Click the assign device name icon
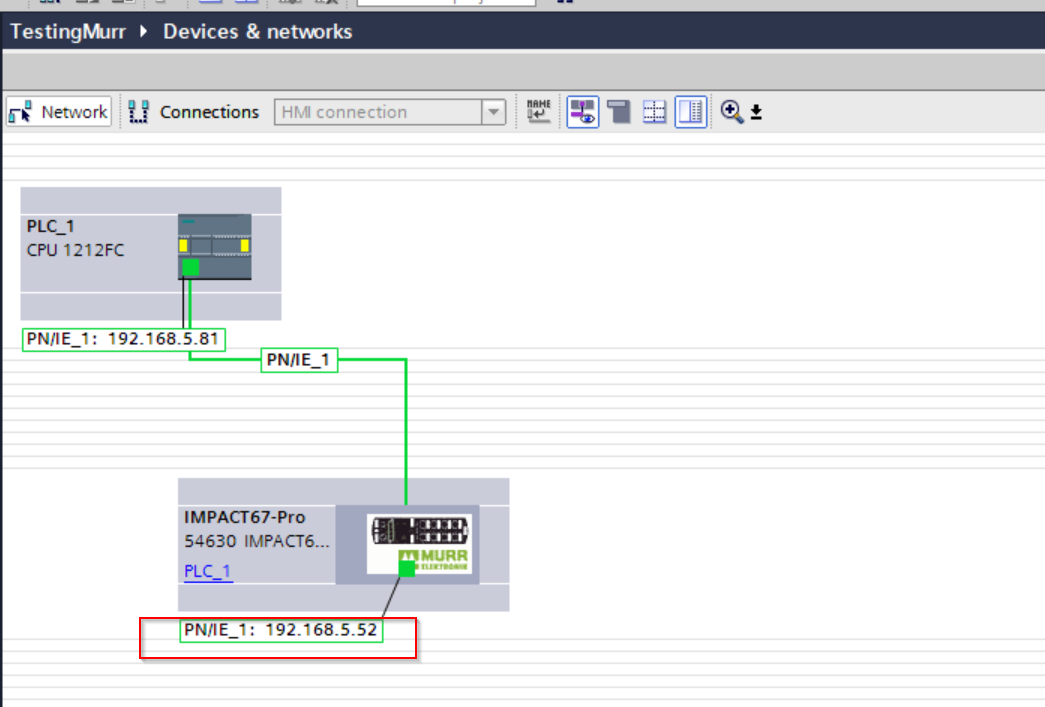Screen dimensions: 1045x707 538,111
